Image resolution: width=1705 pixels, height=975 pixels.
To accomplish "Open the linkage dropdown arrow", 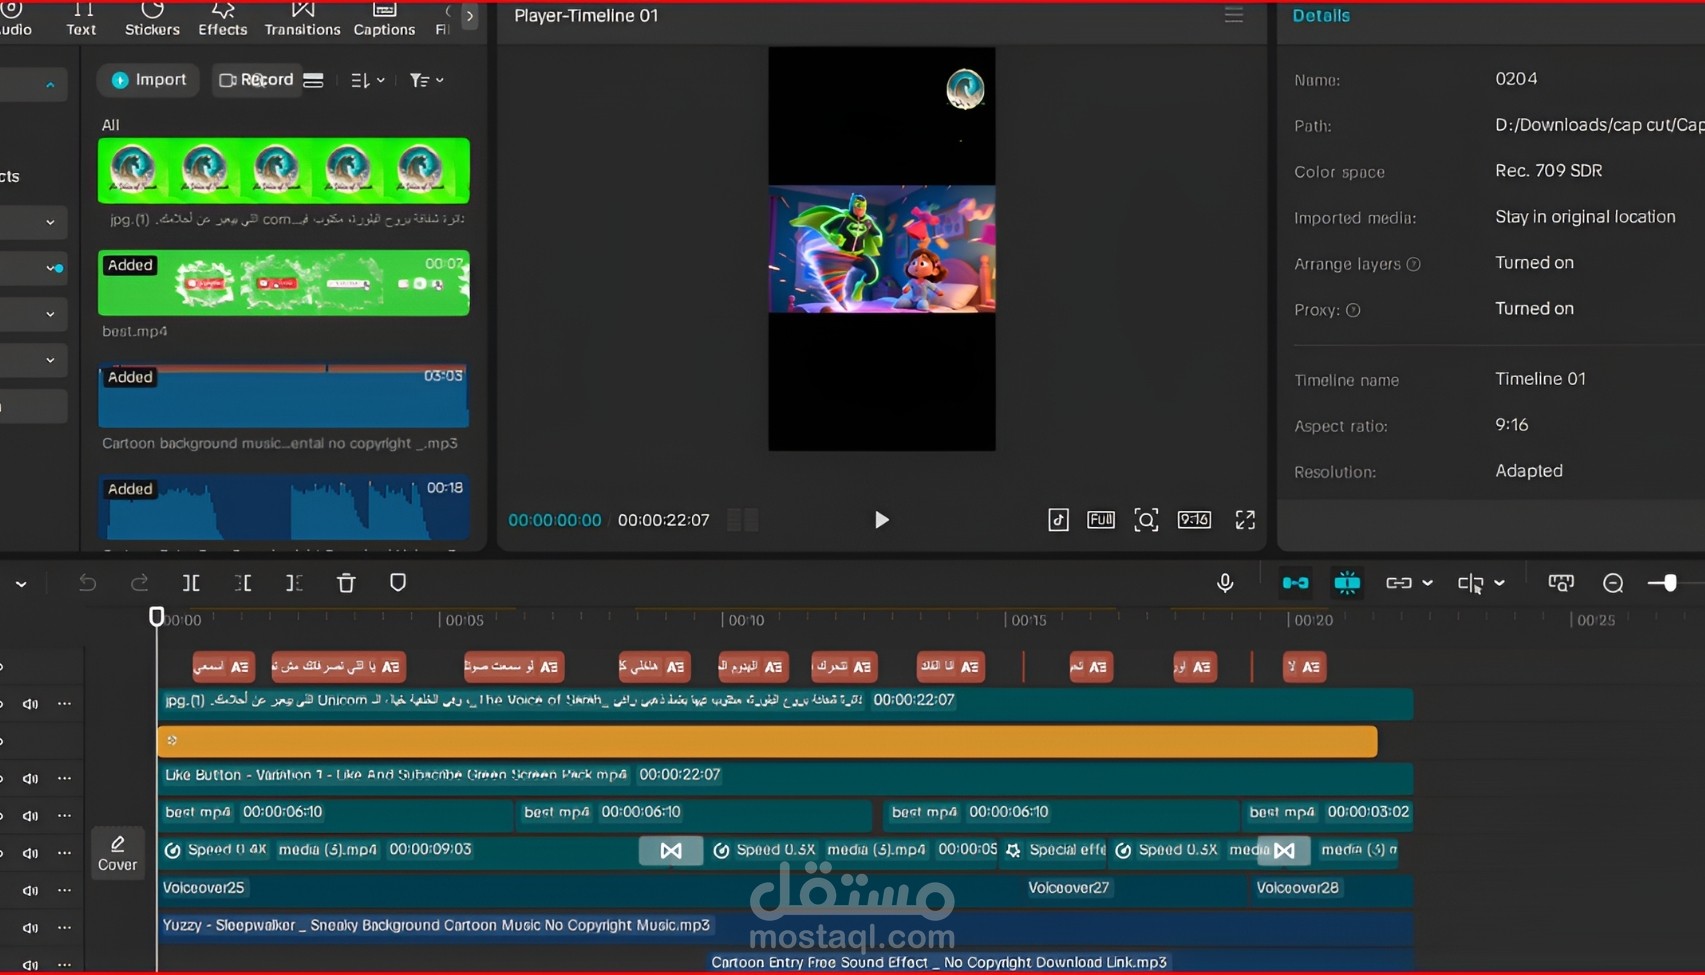I will (x=1428, y=583).
